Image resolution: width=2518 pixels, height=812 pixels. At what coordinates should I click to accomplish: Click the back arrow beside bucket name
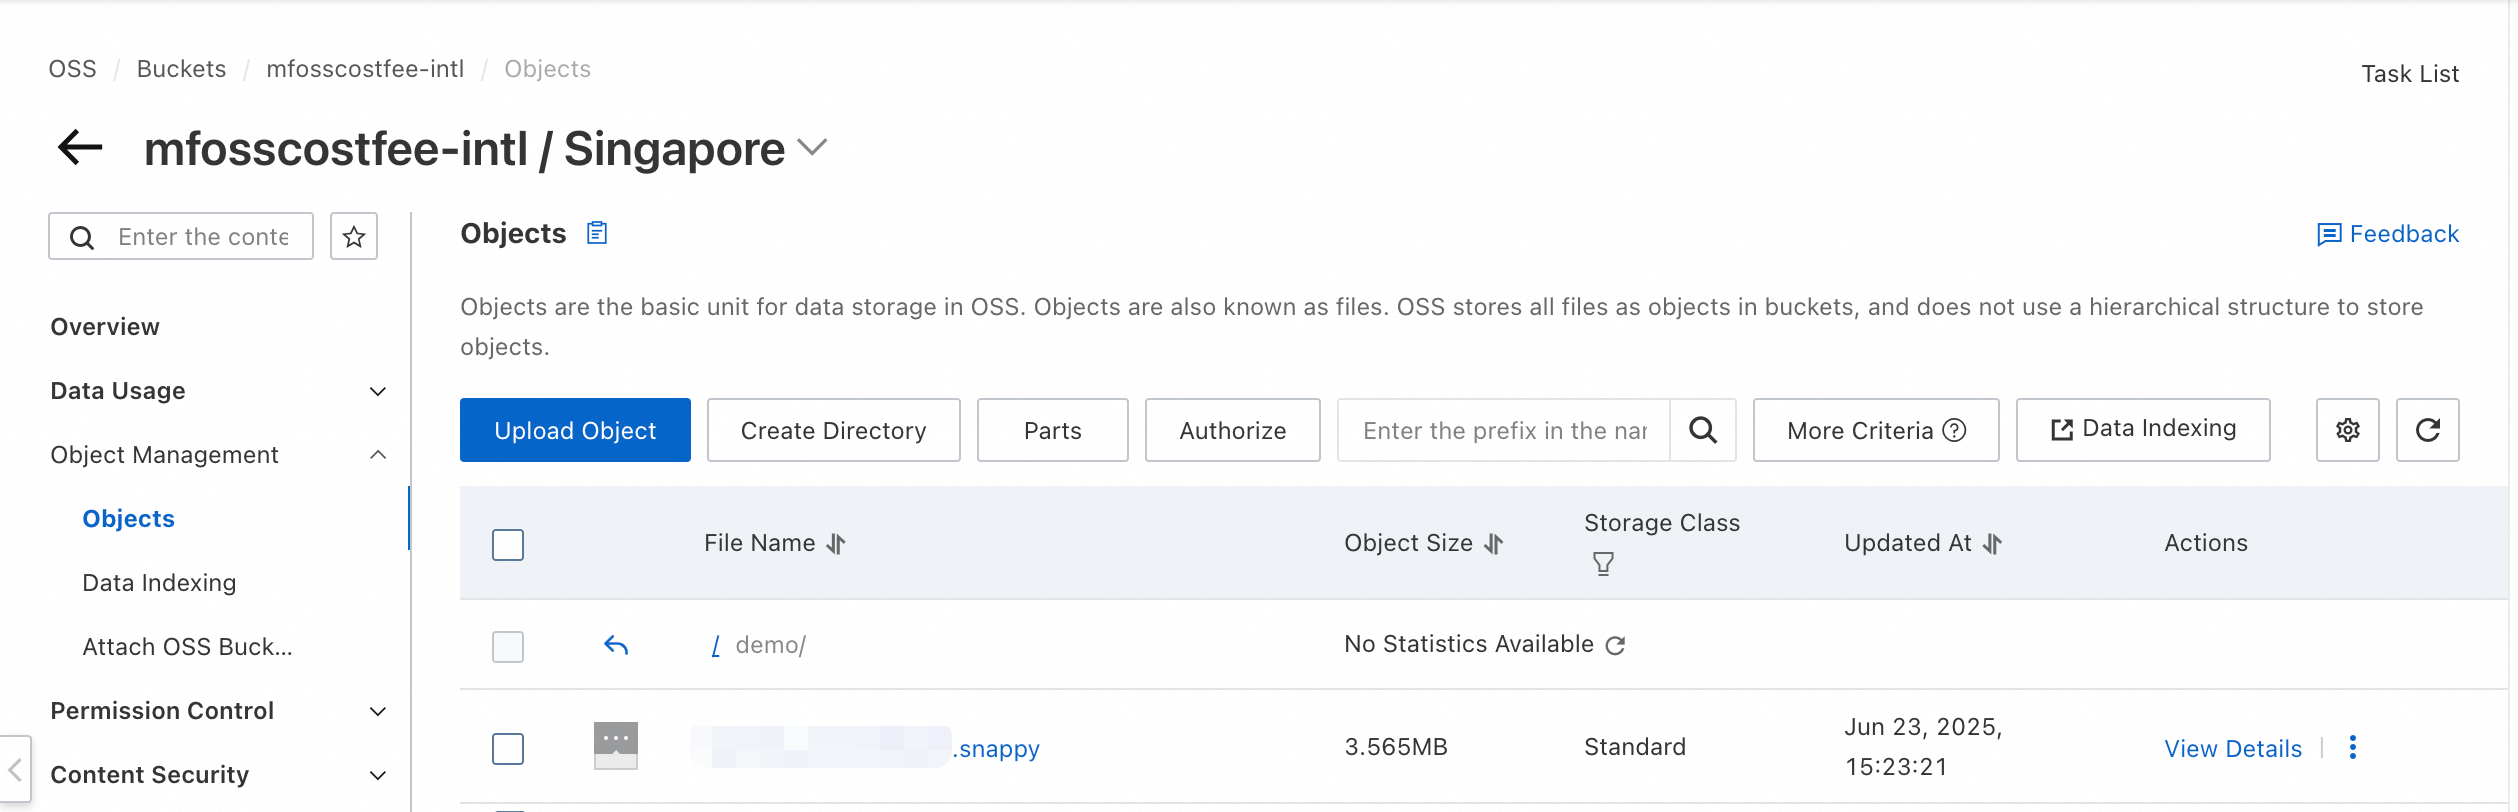(81, 148)
